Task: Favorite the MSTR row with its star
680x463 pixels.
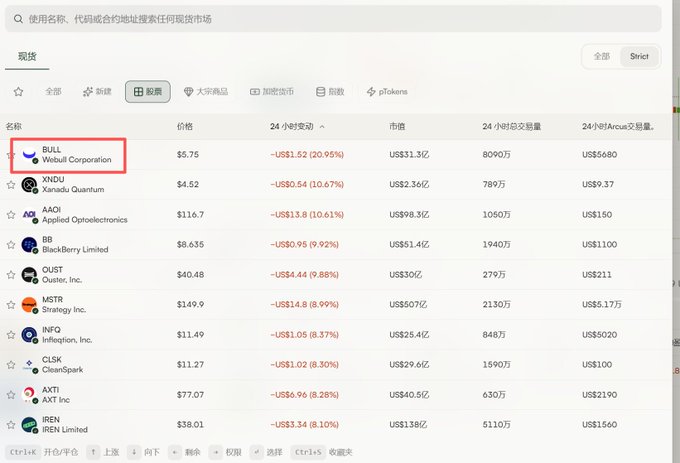Action: (11, 305)
